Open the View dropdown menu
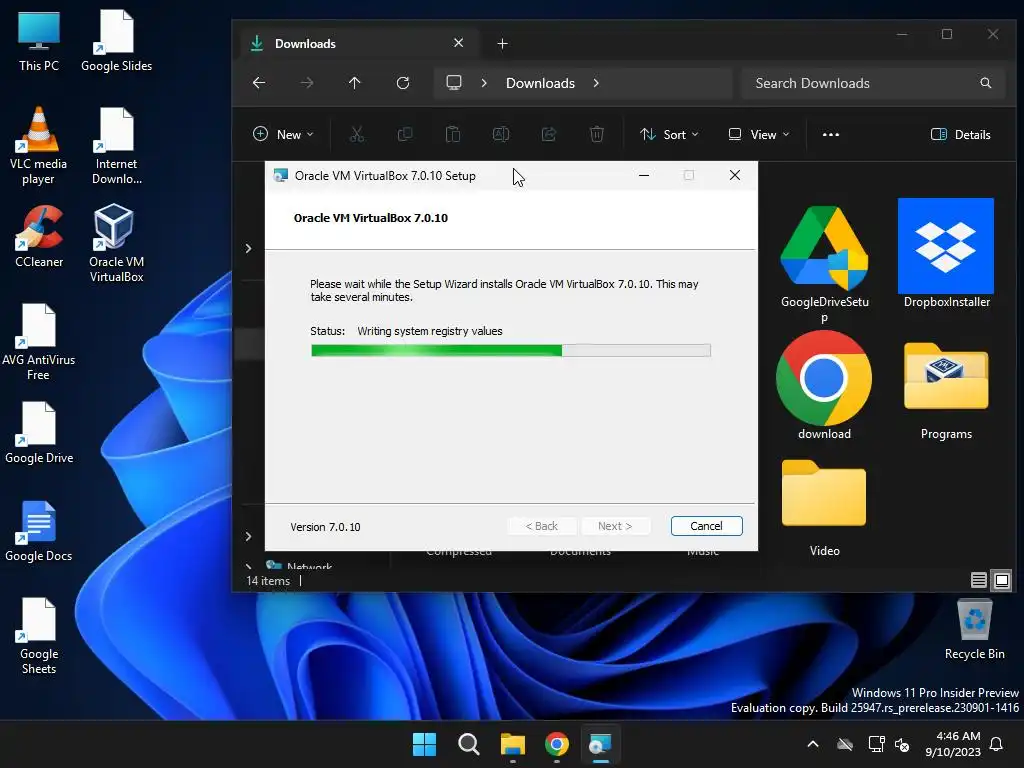 click(759, 135)
